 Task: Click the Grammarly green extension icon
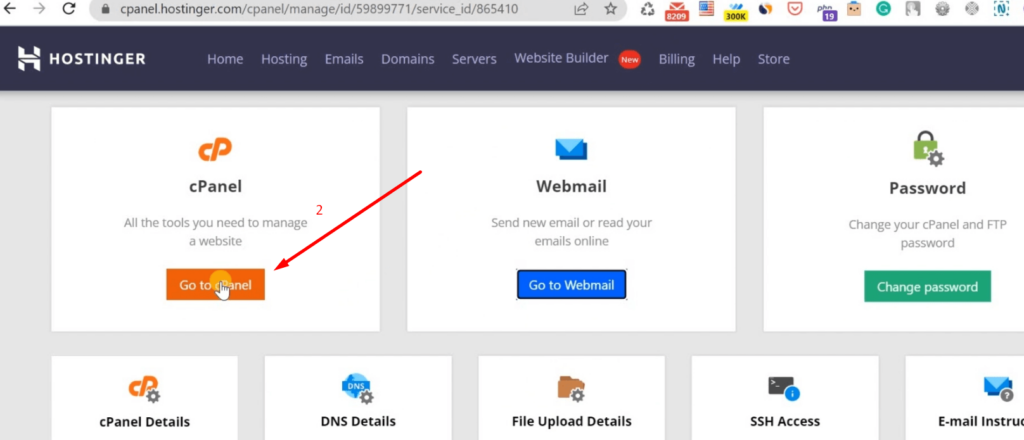pyautogui.click(x=883, y=9)
